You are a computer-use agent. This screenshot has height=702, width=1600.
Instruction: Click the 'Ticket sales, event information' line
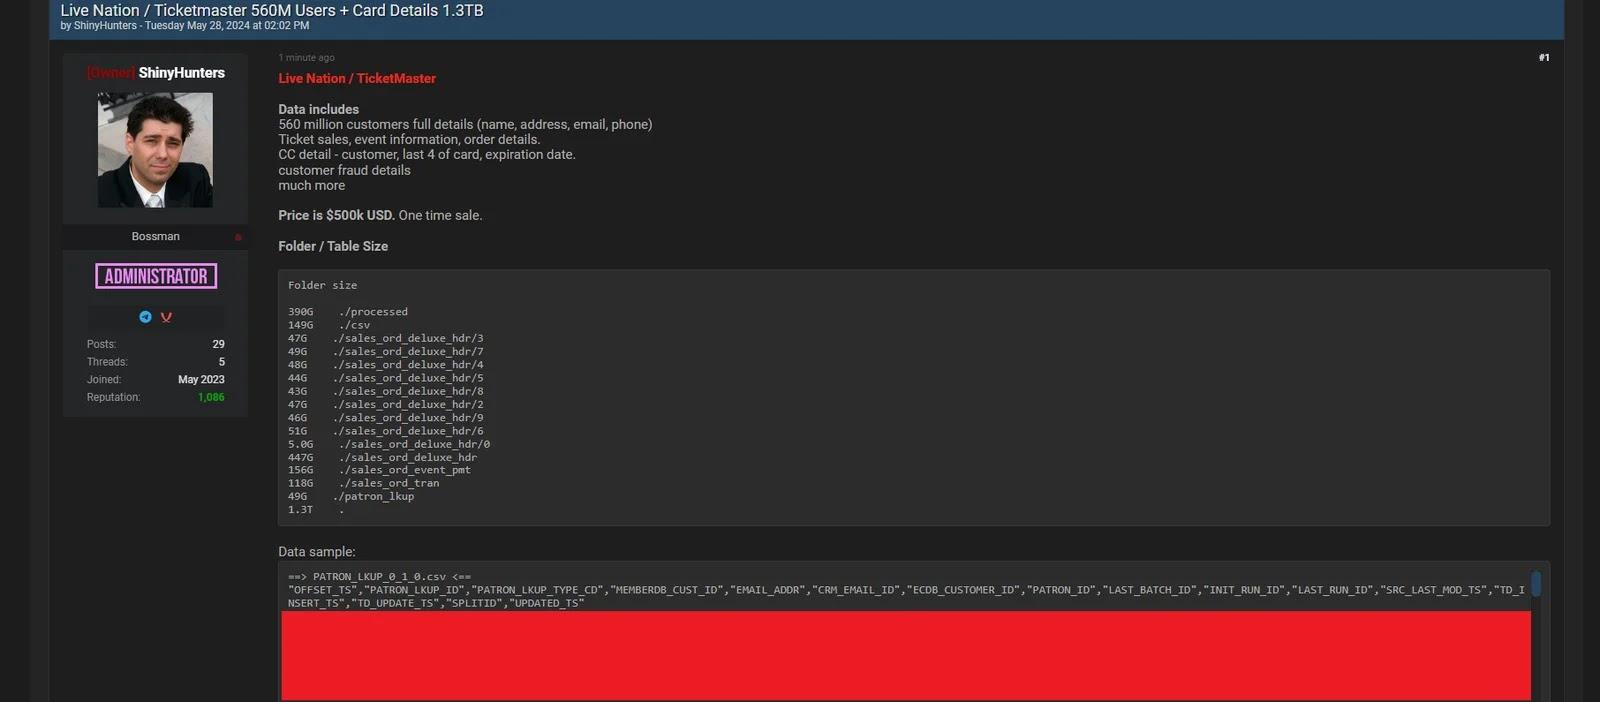[x=409, y=140]
